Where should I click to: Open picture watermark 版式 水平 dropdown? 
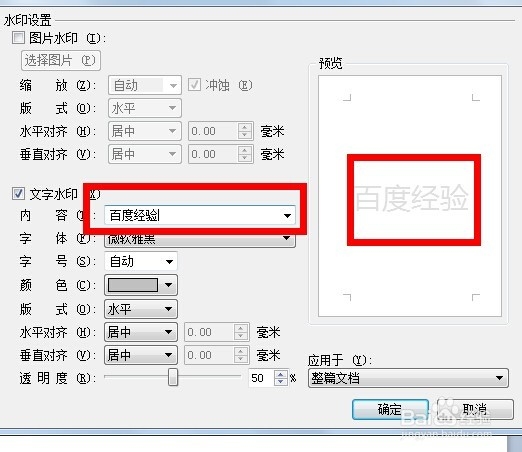click(x=145, y=108)
